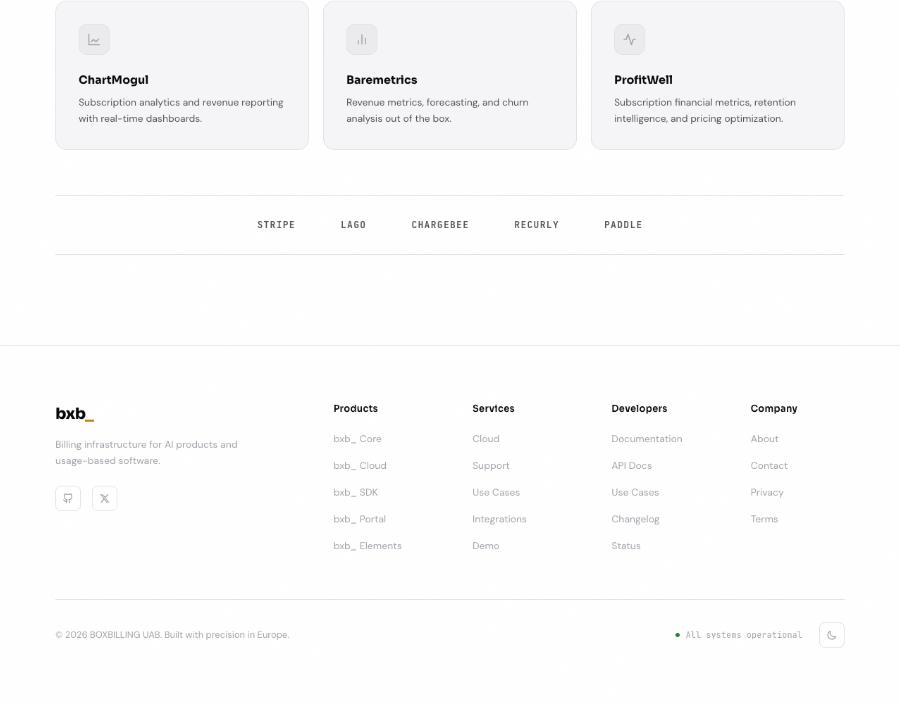Click the Company column heading
This screenshot has height=704, width=900.
[774, 409]
